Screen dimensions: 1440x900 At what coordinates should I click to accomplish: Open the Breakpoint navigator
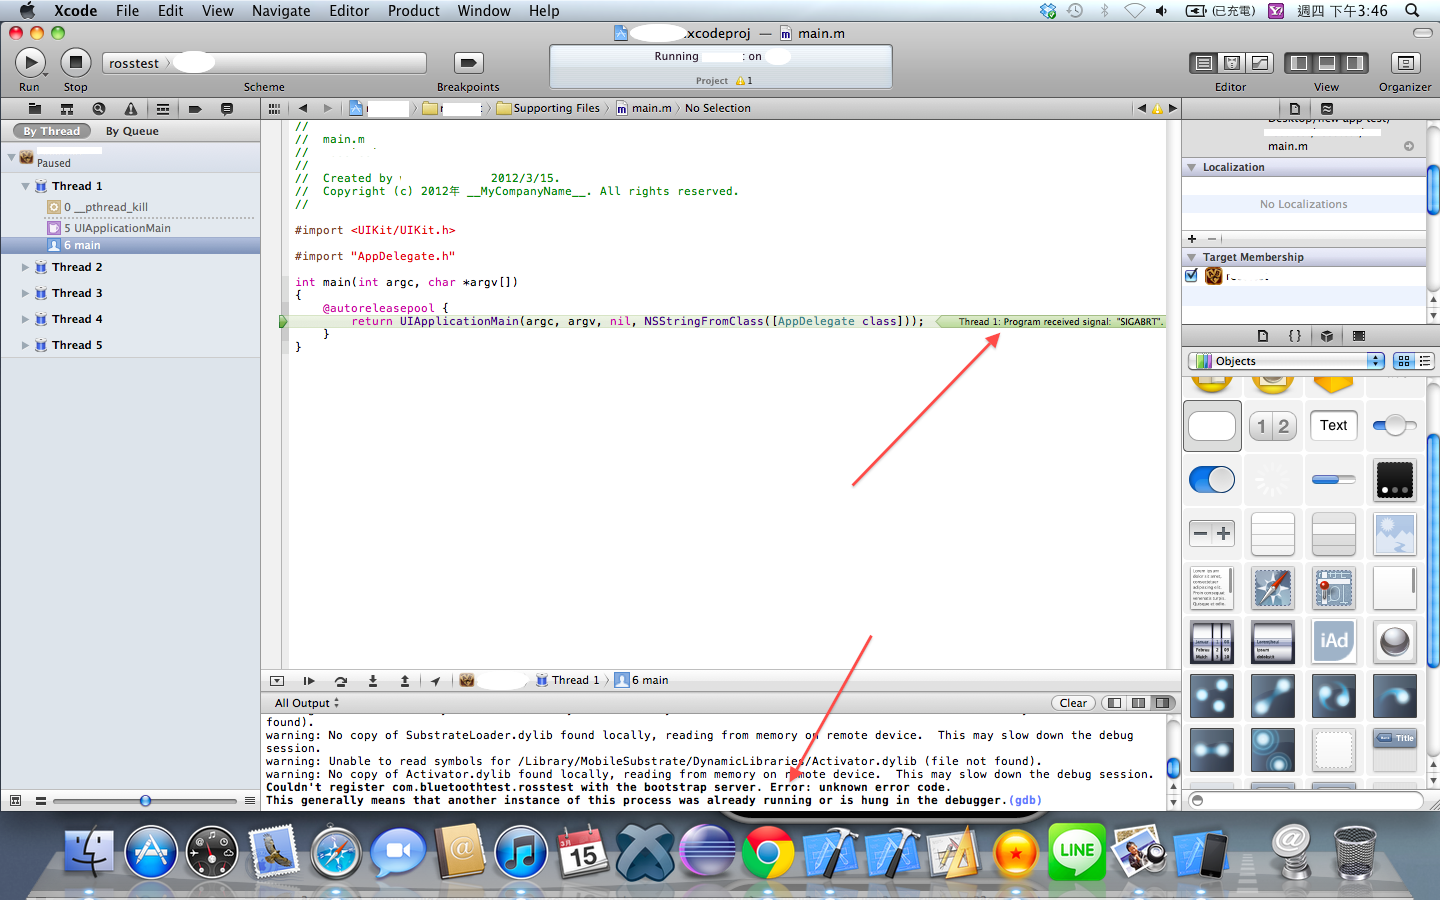coord(195,108)
